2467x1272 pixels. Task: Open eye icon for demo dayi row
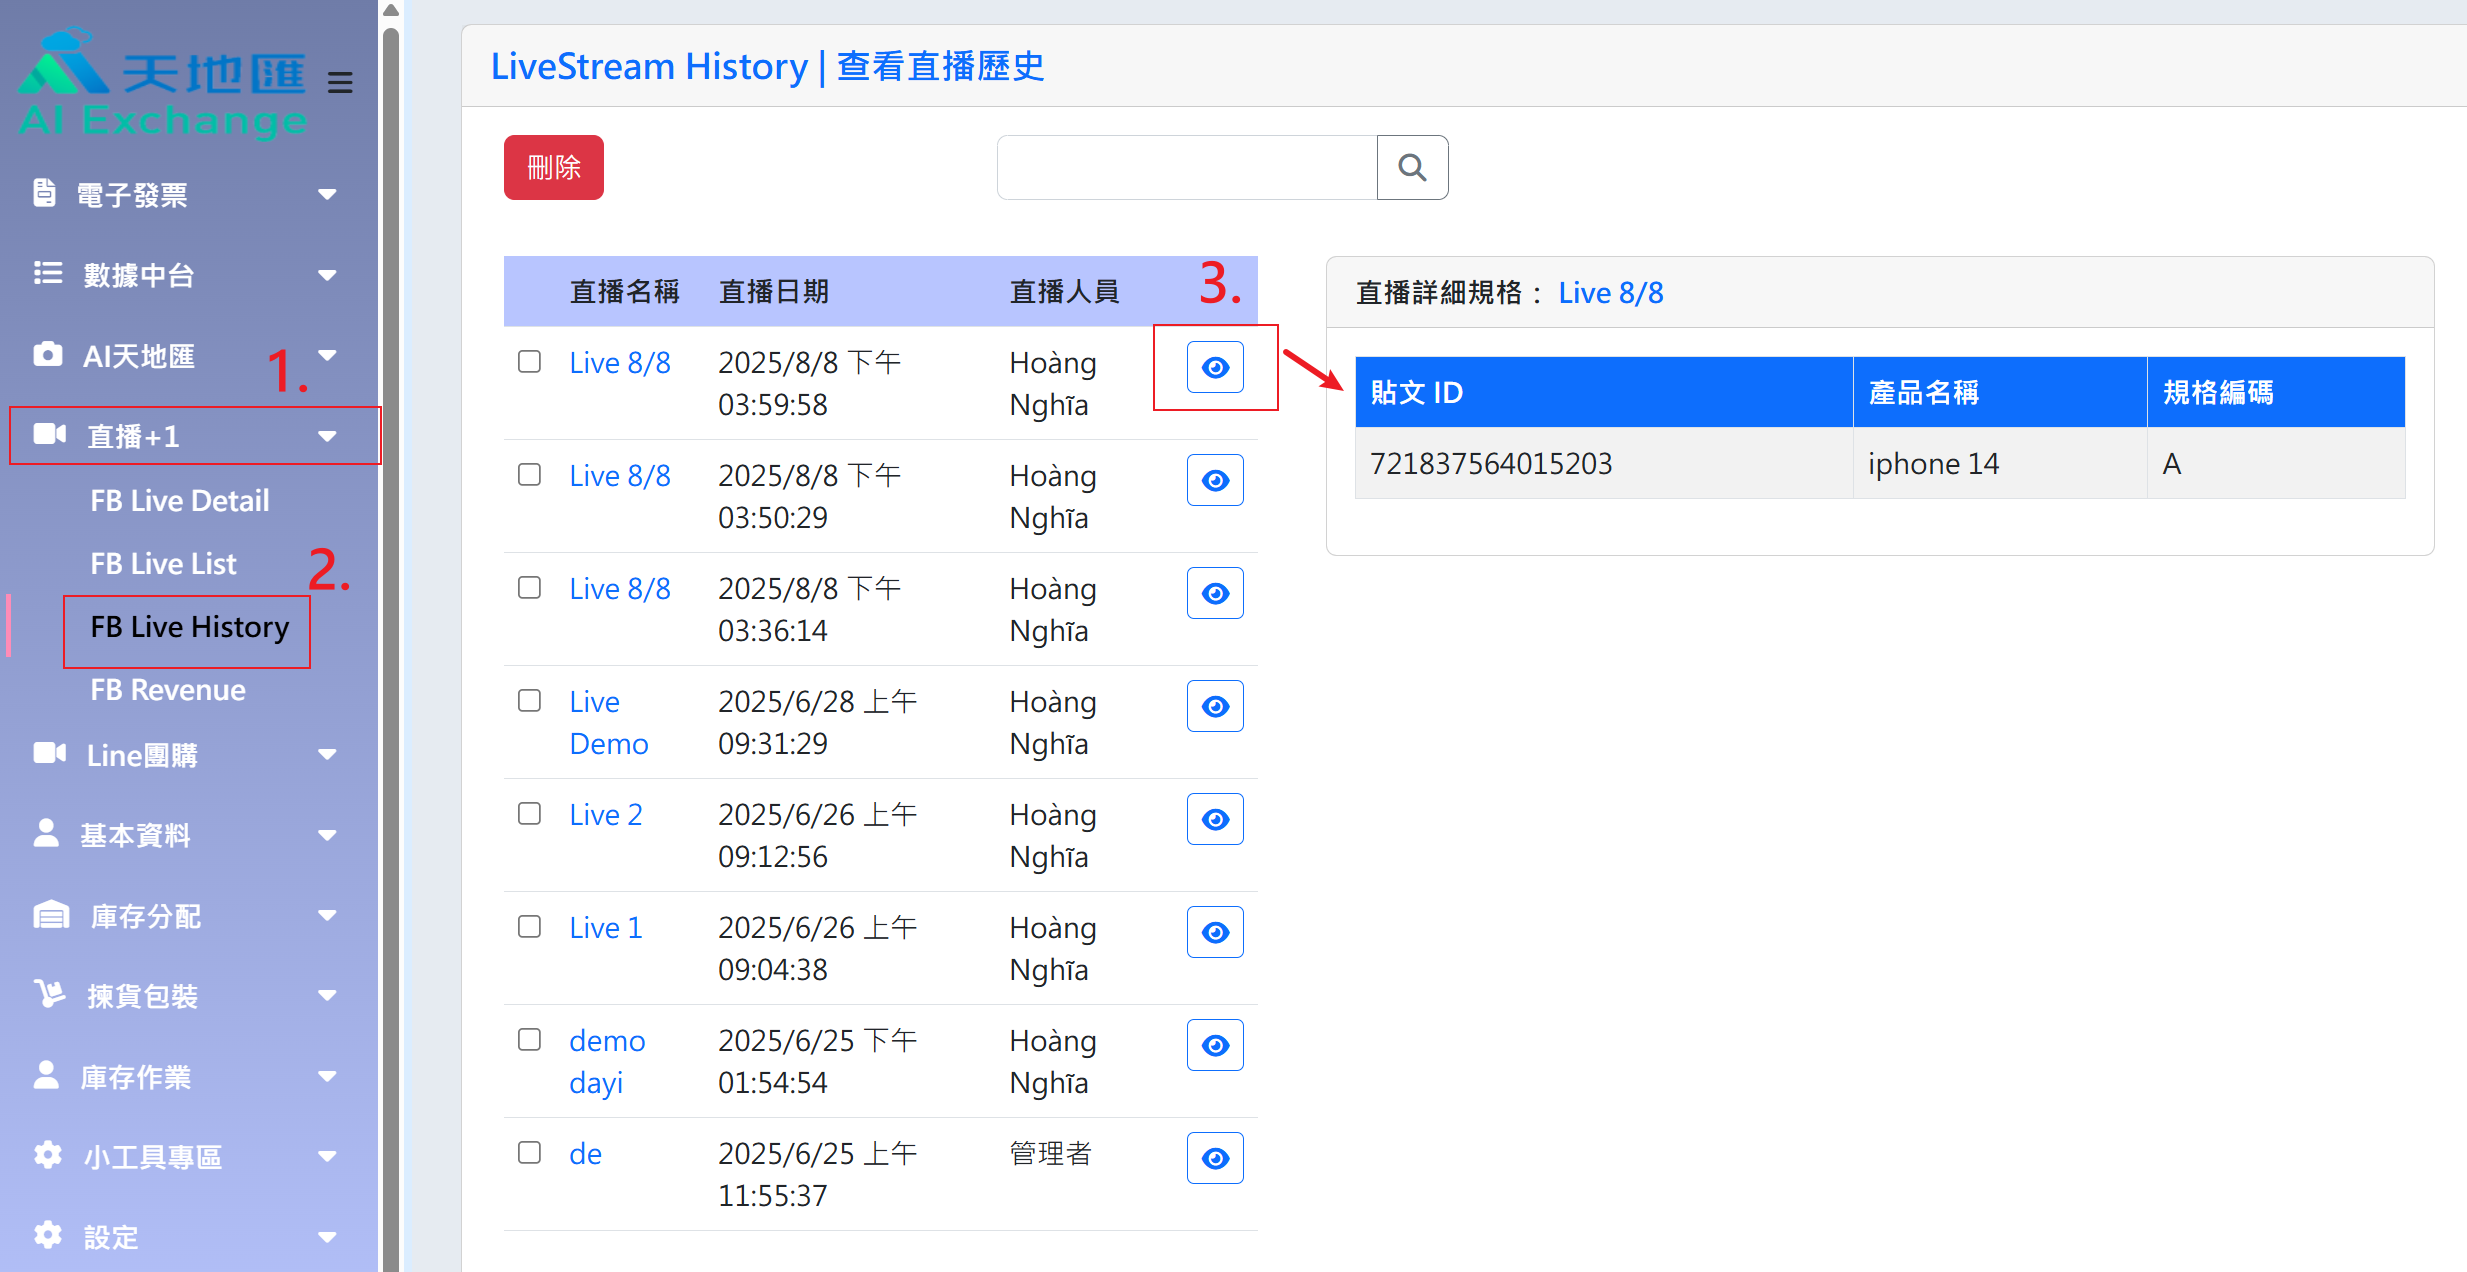click(1214, 1045)
